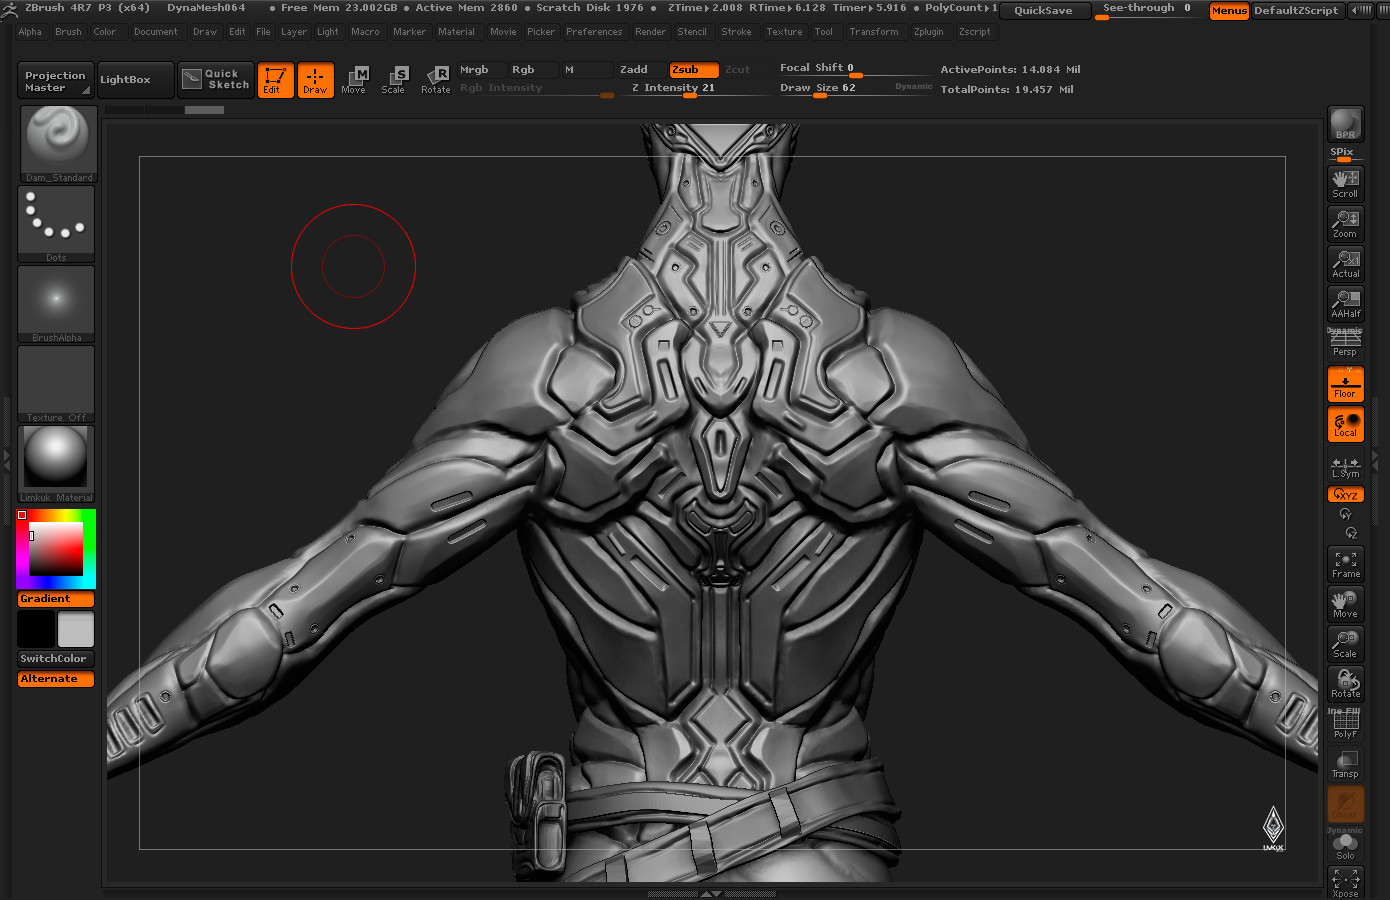
Task: Open the BrushAlpha selector
Action: tap(57, 304)
